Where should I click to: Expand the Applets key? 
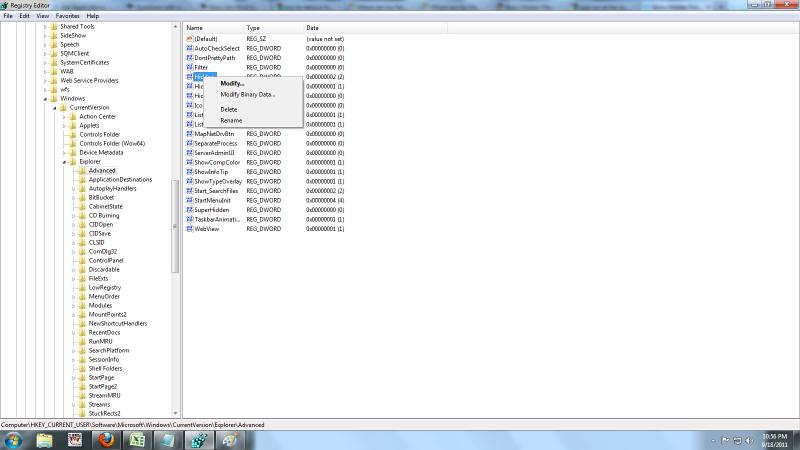pos(64,126)
